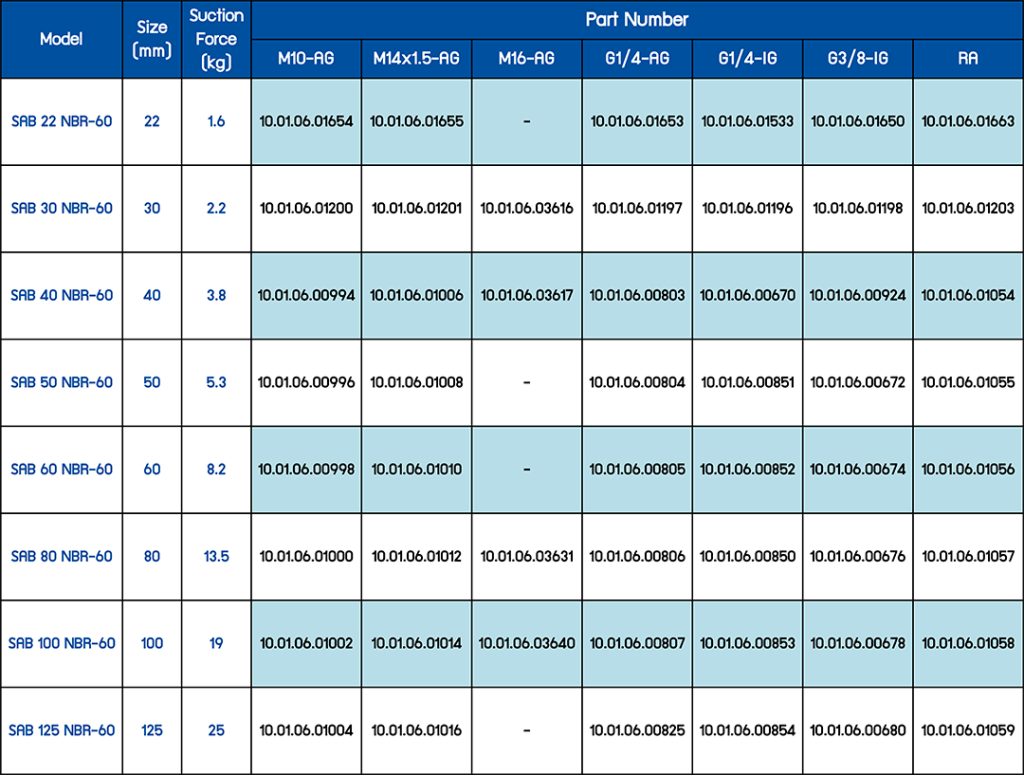1024x775 pixels.
Task: Select part number 10.01.06.01057
Action: 968,556
